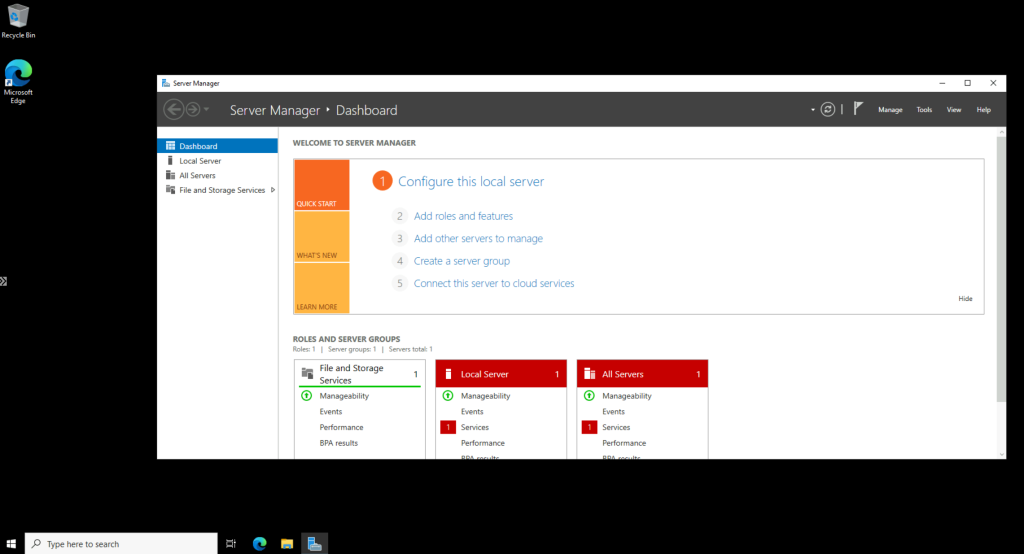The width and height of the screenshot is (1024, 554).
Task: Select Local Server in the navigation pane
Action: (x=217, y=161)
